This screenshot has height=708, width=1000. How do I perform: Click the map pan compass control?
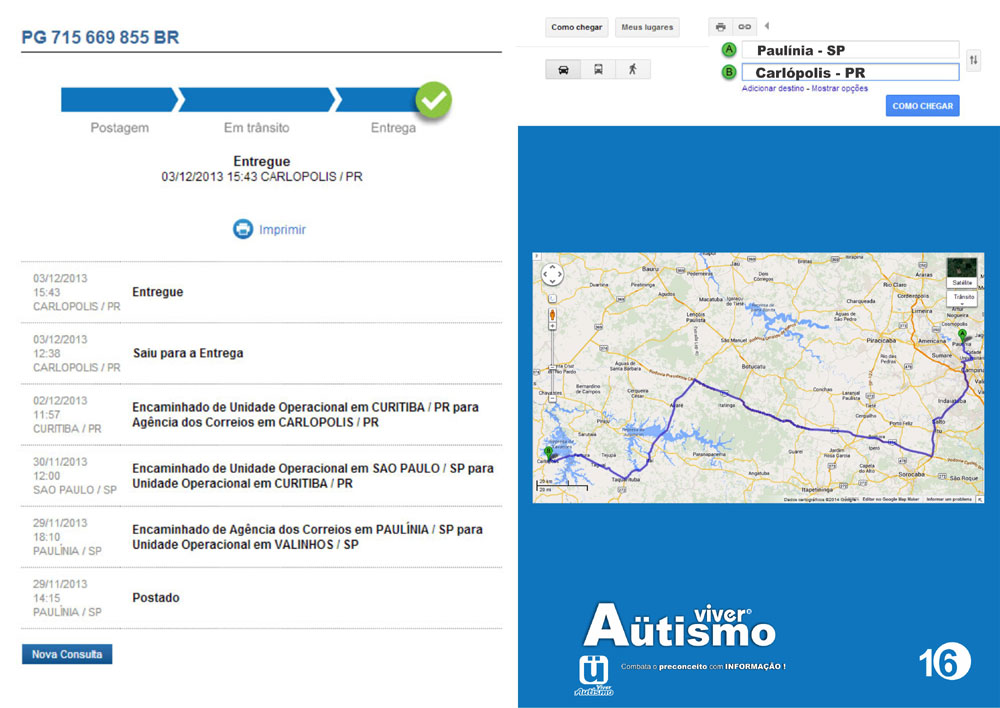point(552,274)
